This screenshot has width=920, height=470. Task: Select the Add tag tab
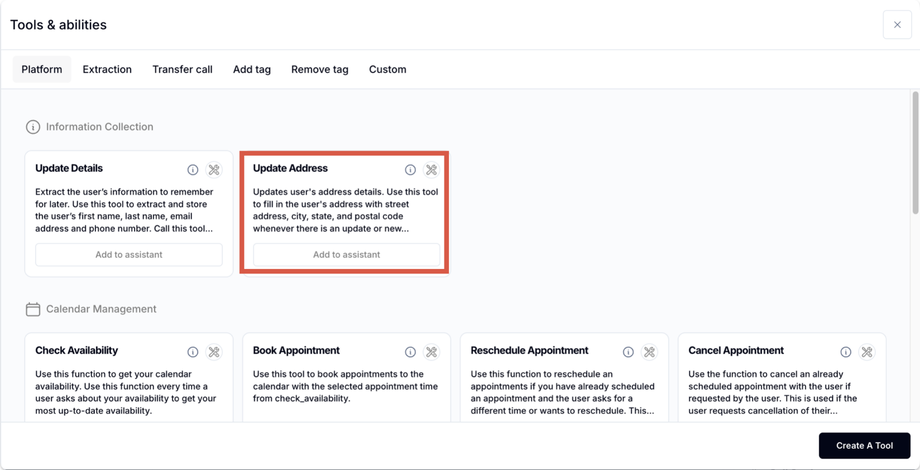(x=252, y=70)
